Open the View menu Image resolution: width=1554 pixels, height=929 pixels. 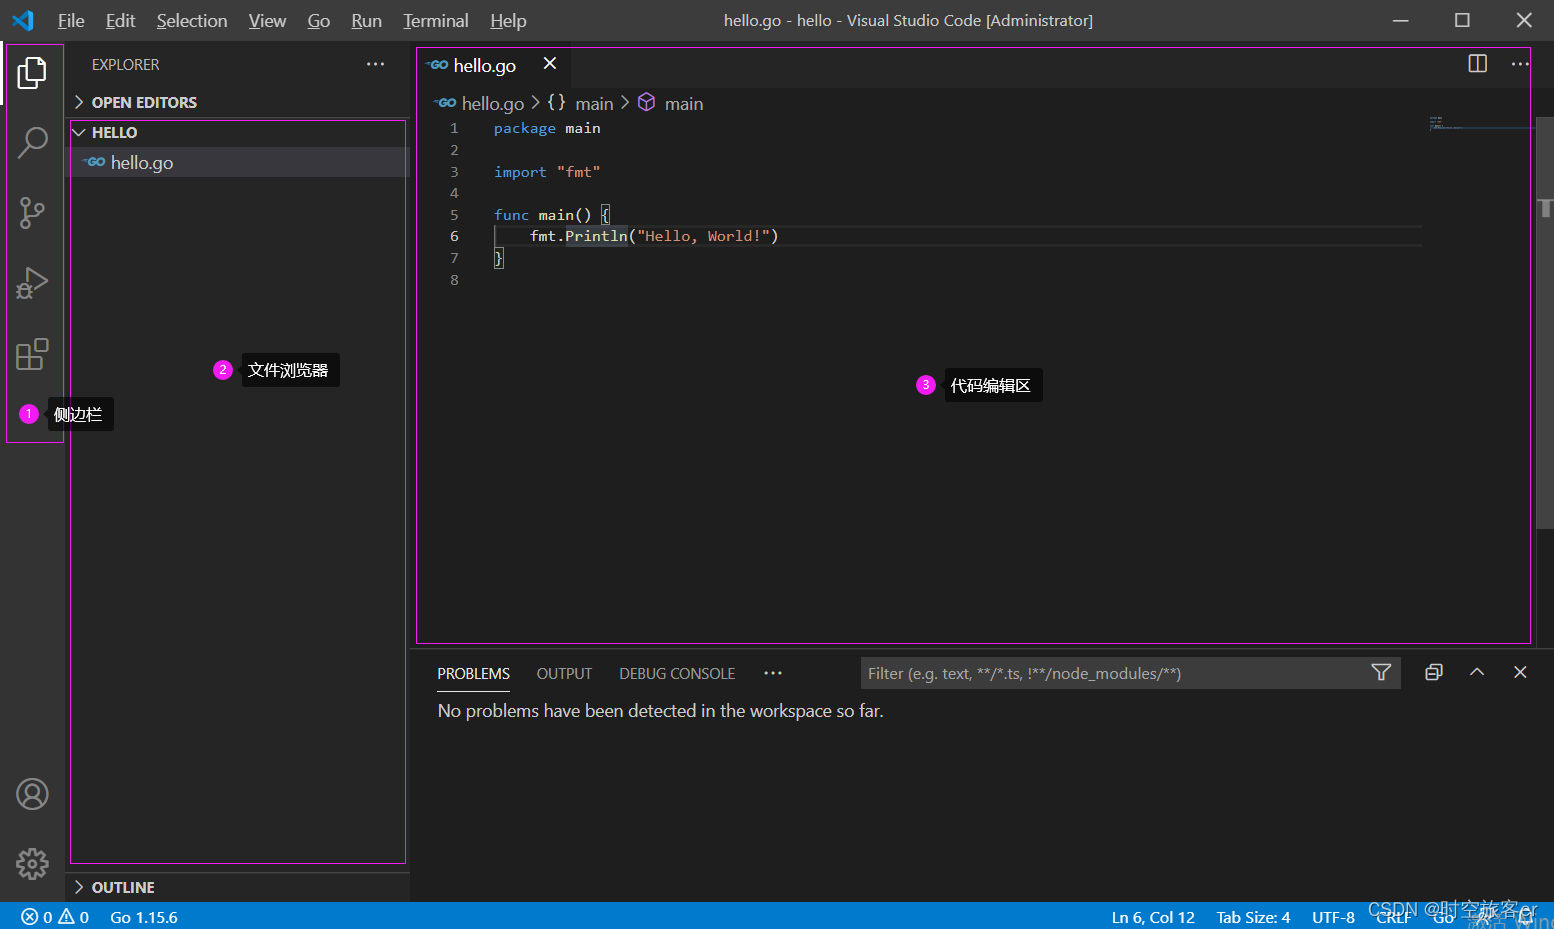point(267,20)
